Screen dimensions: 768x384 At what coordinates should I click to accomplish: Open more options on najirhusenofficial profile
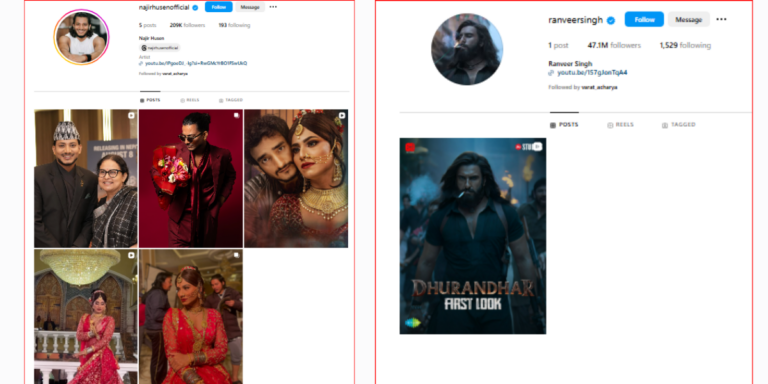click(273, 7)
